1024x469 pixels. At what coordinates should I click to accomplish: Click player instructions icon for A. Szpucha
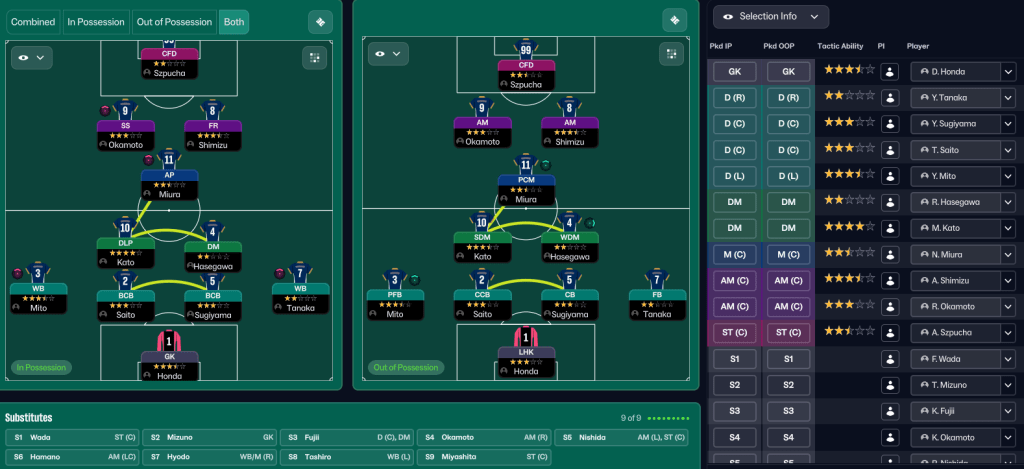tap(889, 331)
